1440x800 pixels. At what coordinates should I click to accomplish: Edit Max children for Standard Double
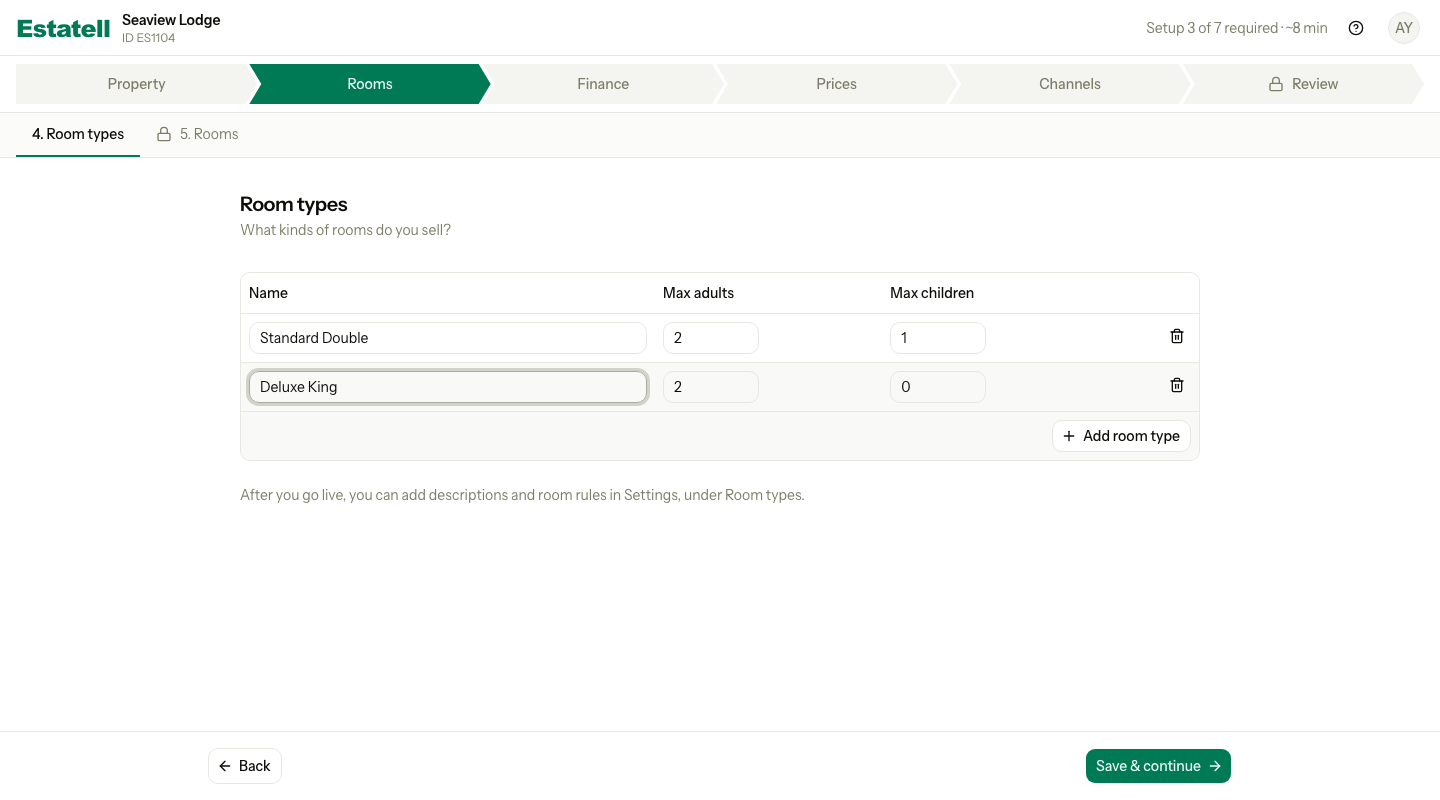tap(938, 338)
